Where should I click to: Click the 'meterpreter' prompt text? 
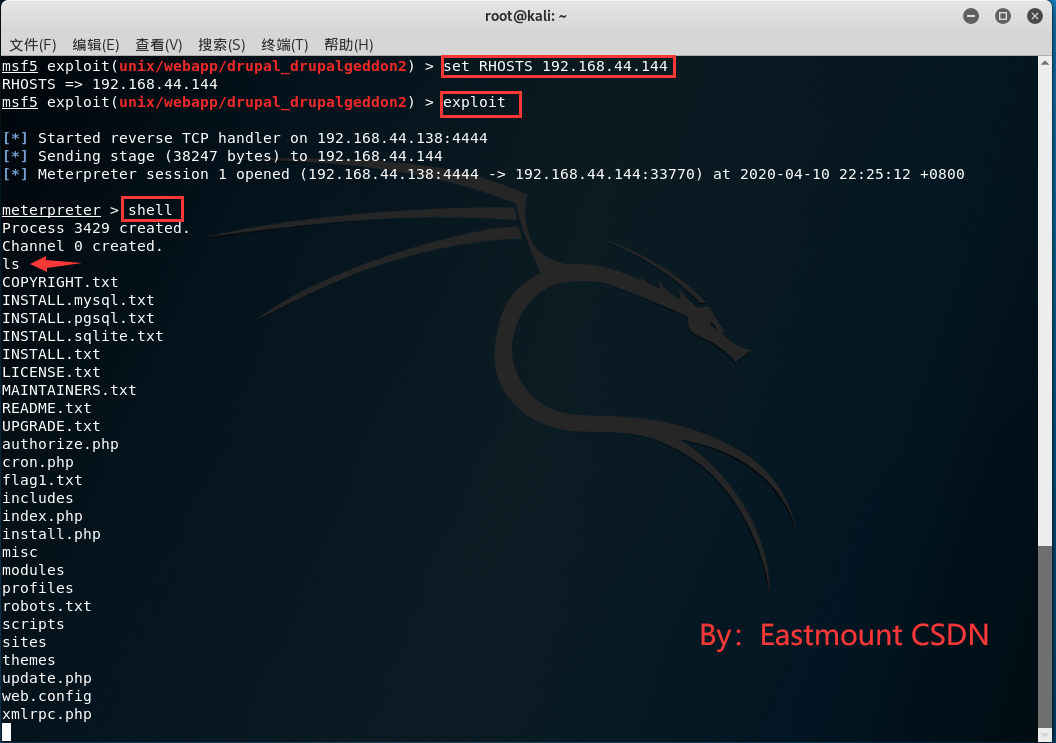click(x=51, y=210)
